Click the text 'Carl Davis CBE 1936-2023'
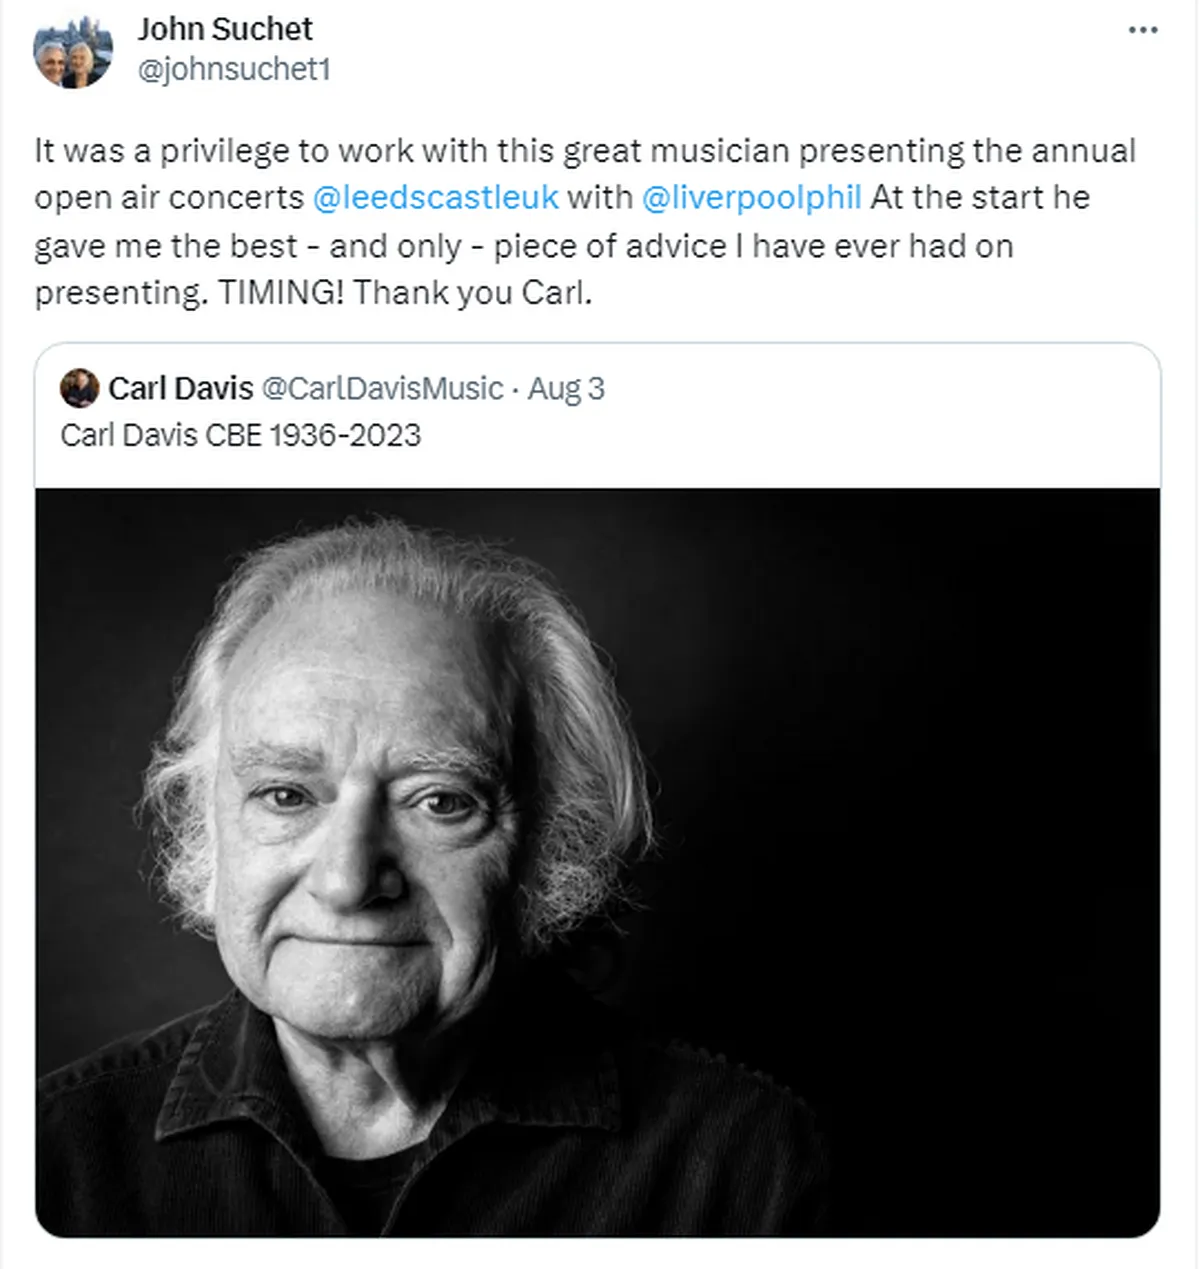Image resolution: width=1200 pixels, height=1269 pixels. click(243, 435)
